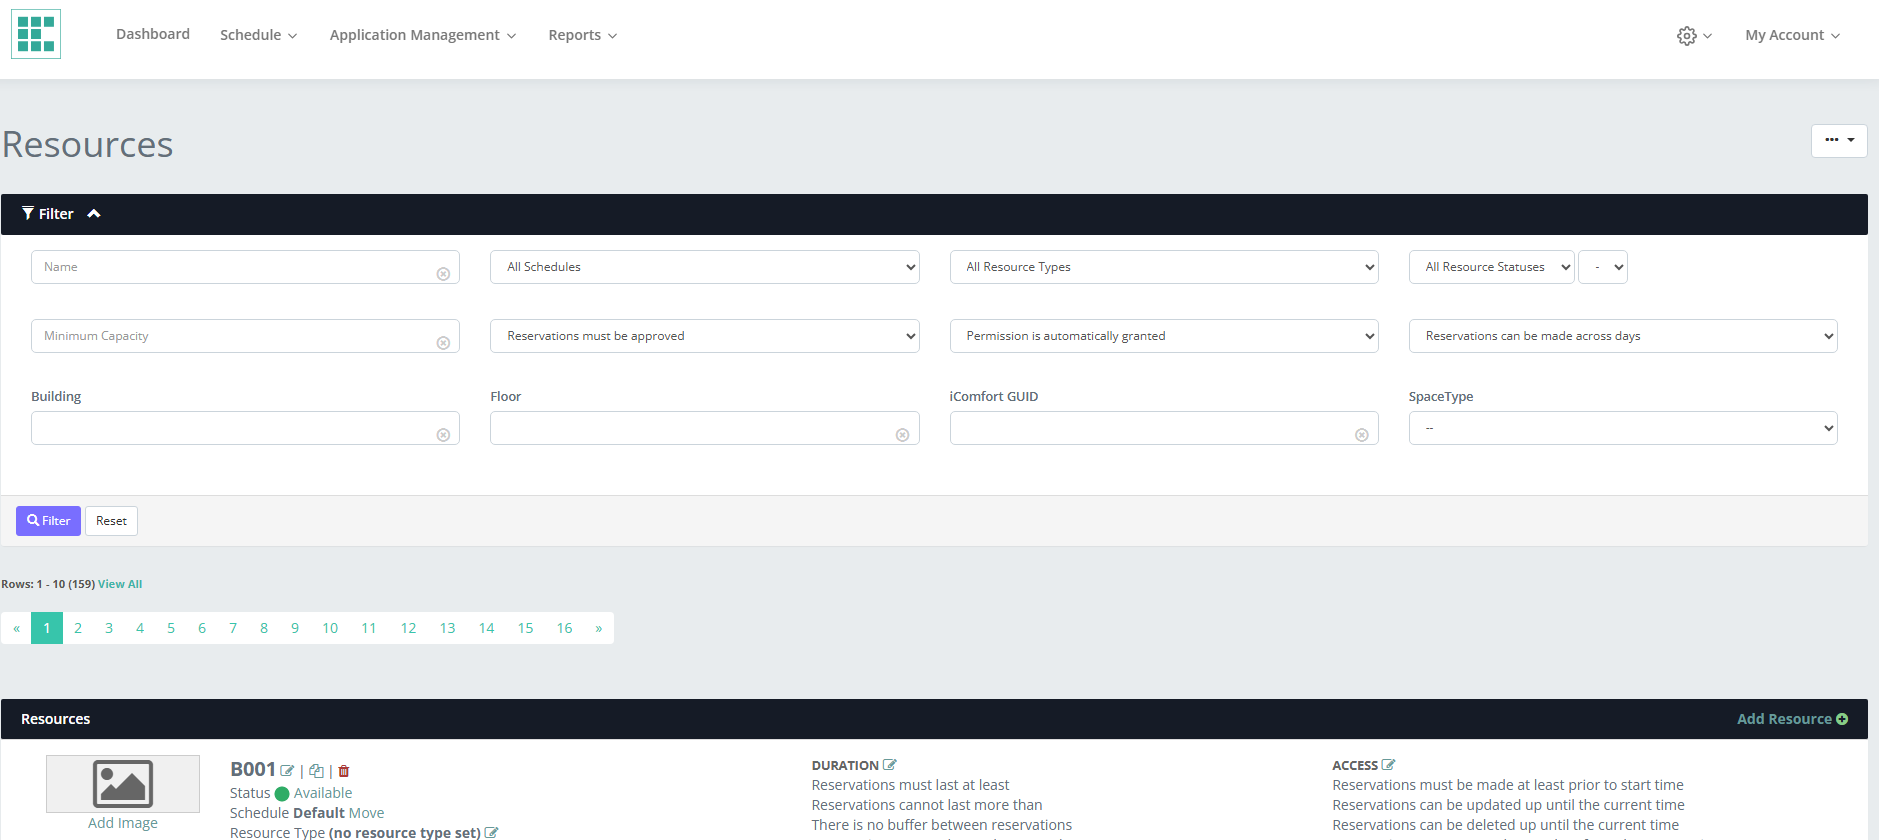
Task: Delete B001 using the red trash icon
Action: [344, 771]
